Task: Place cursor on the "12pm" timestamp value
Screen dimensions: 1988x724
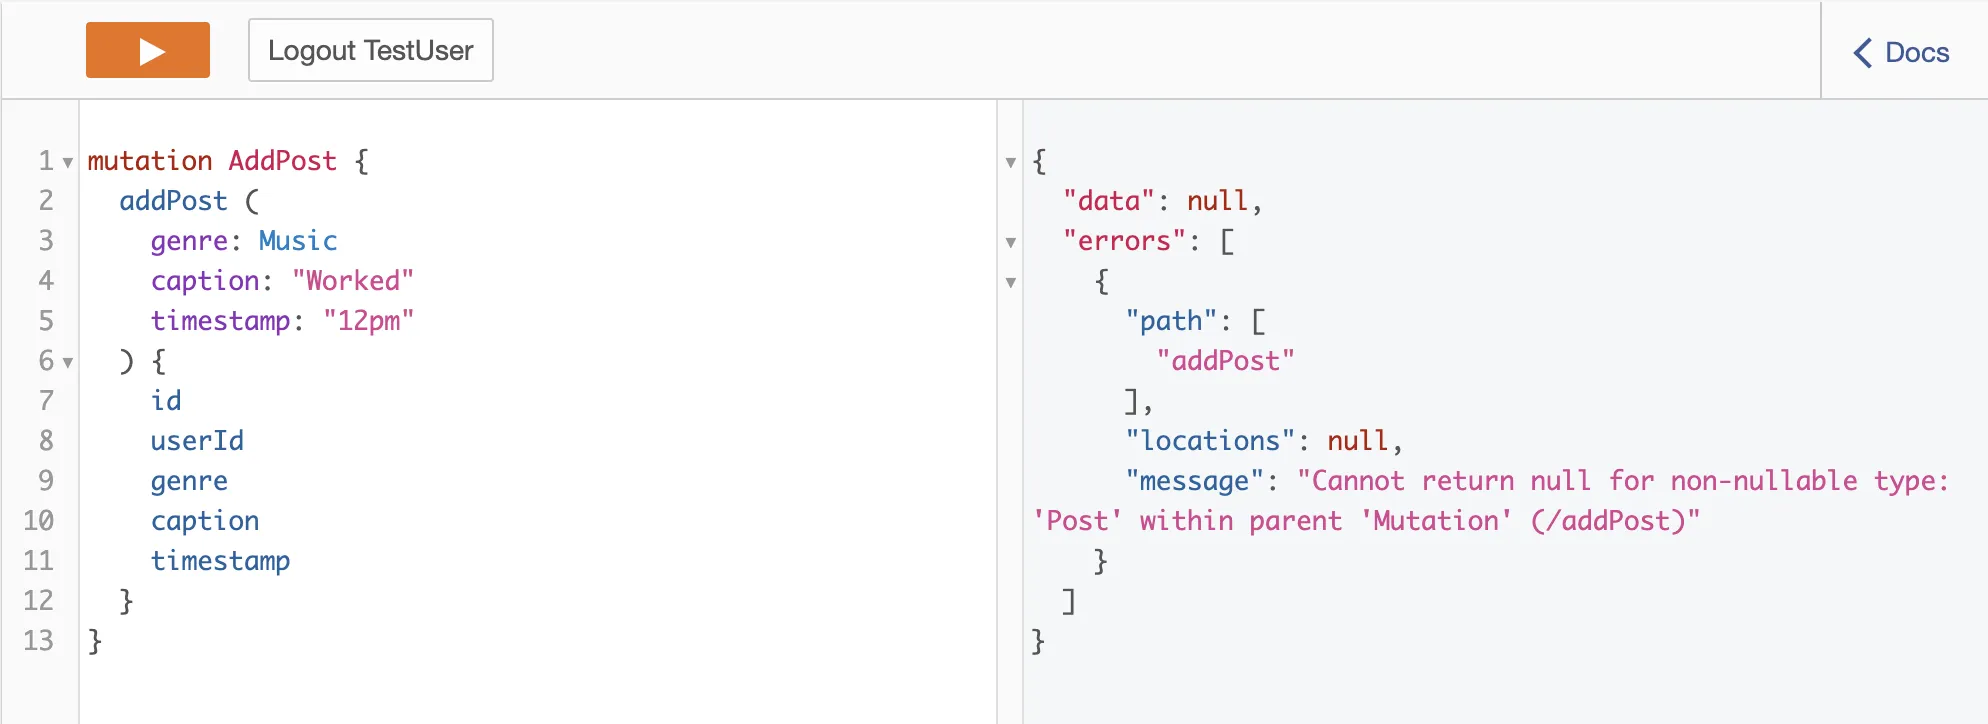Action: click(x=367, y=321)
